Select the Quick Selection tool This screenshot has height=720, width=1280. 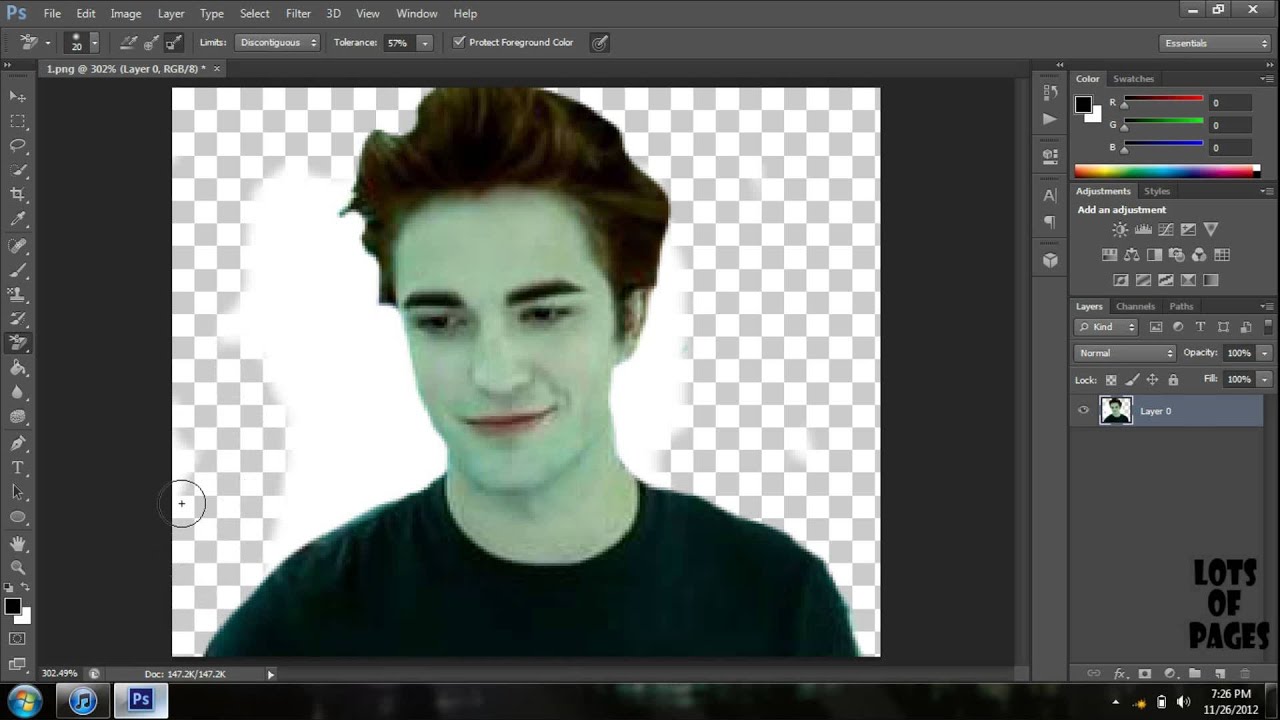(18, 170)
